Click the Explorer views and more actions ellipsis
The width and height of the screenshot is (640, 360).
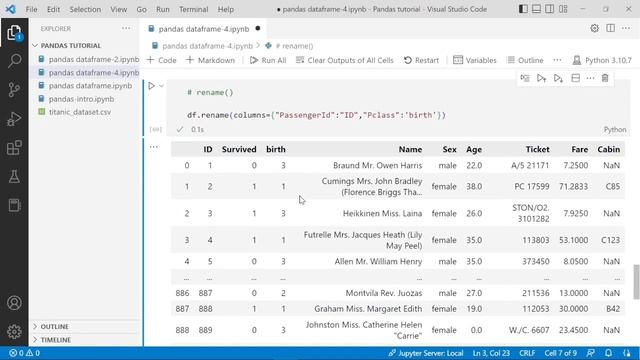point(126,29)
